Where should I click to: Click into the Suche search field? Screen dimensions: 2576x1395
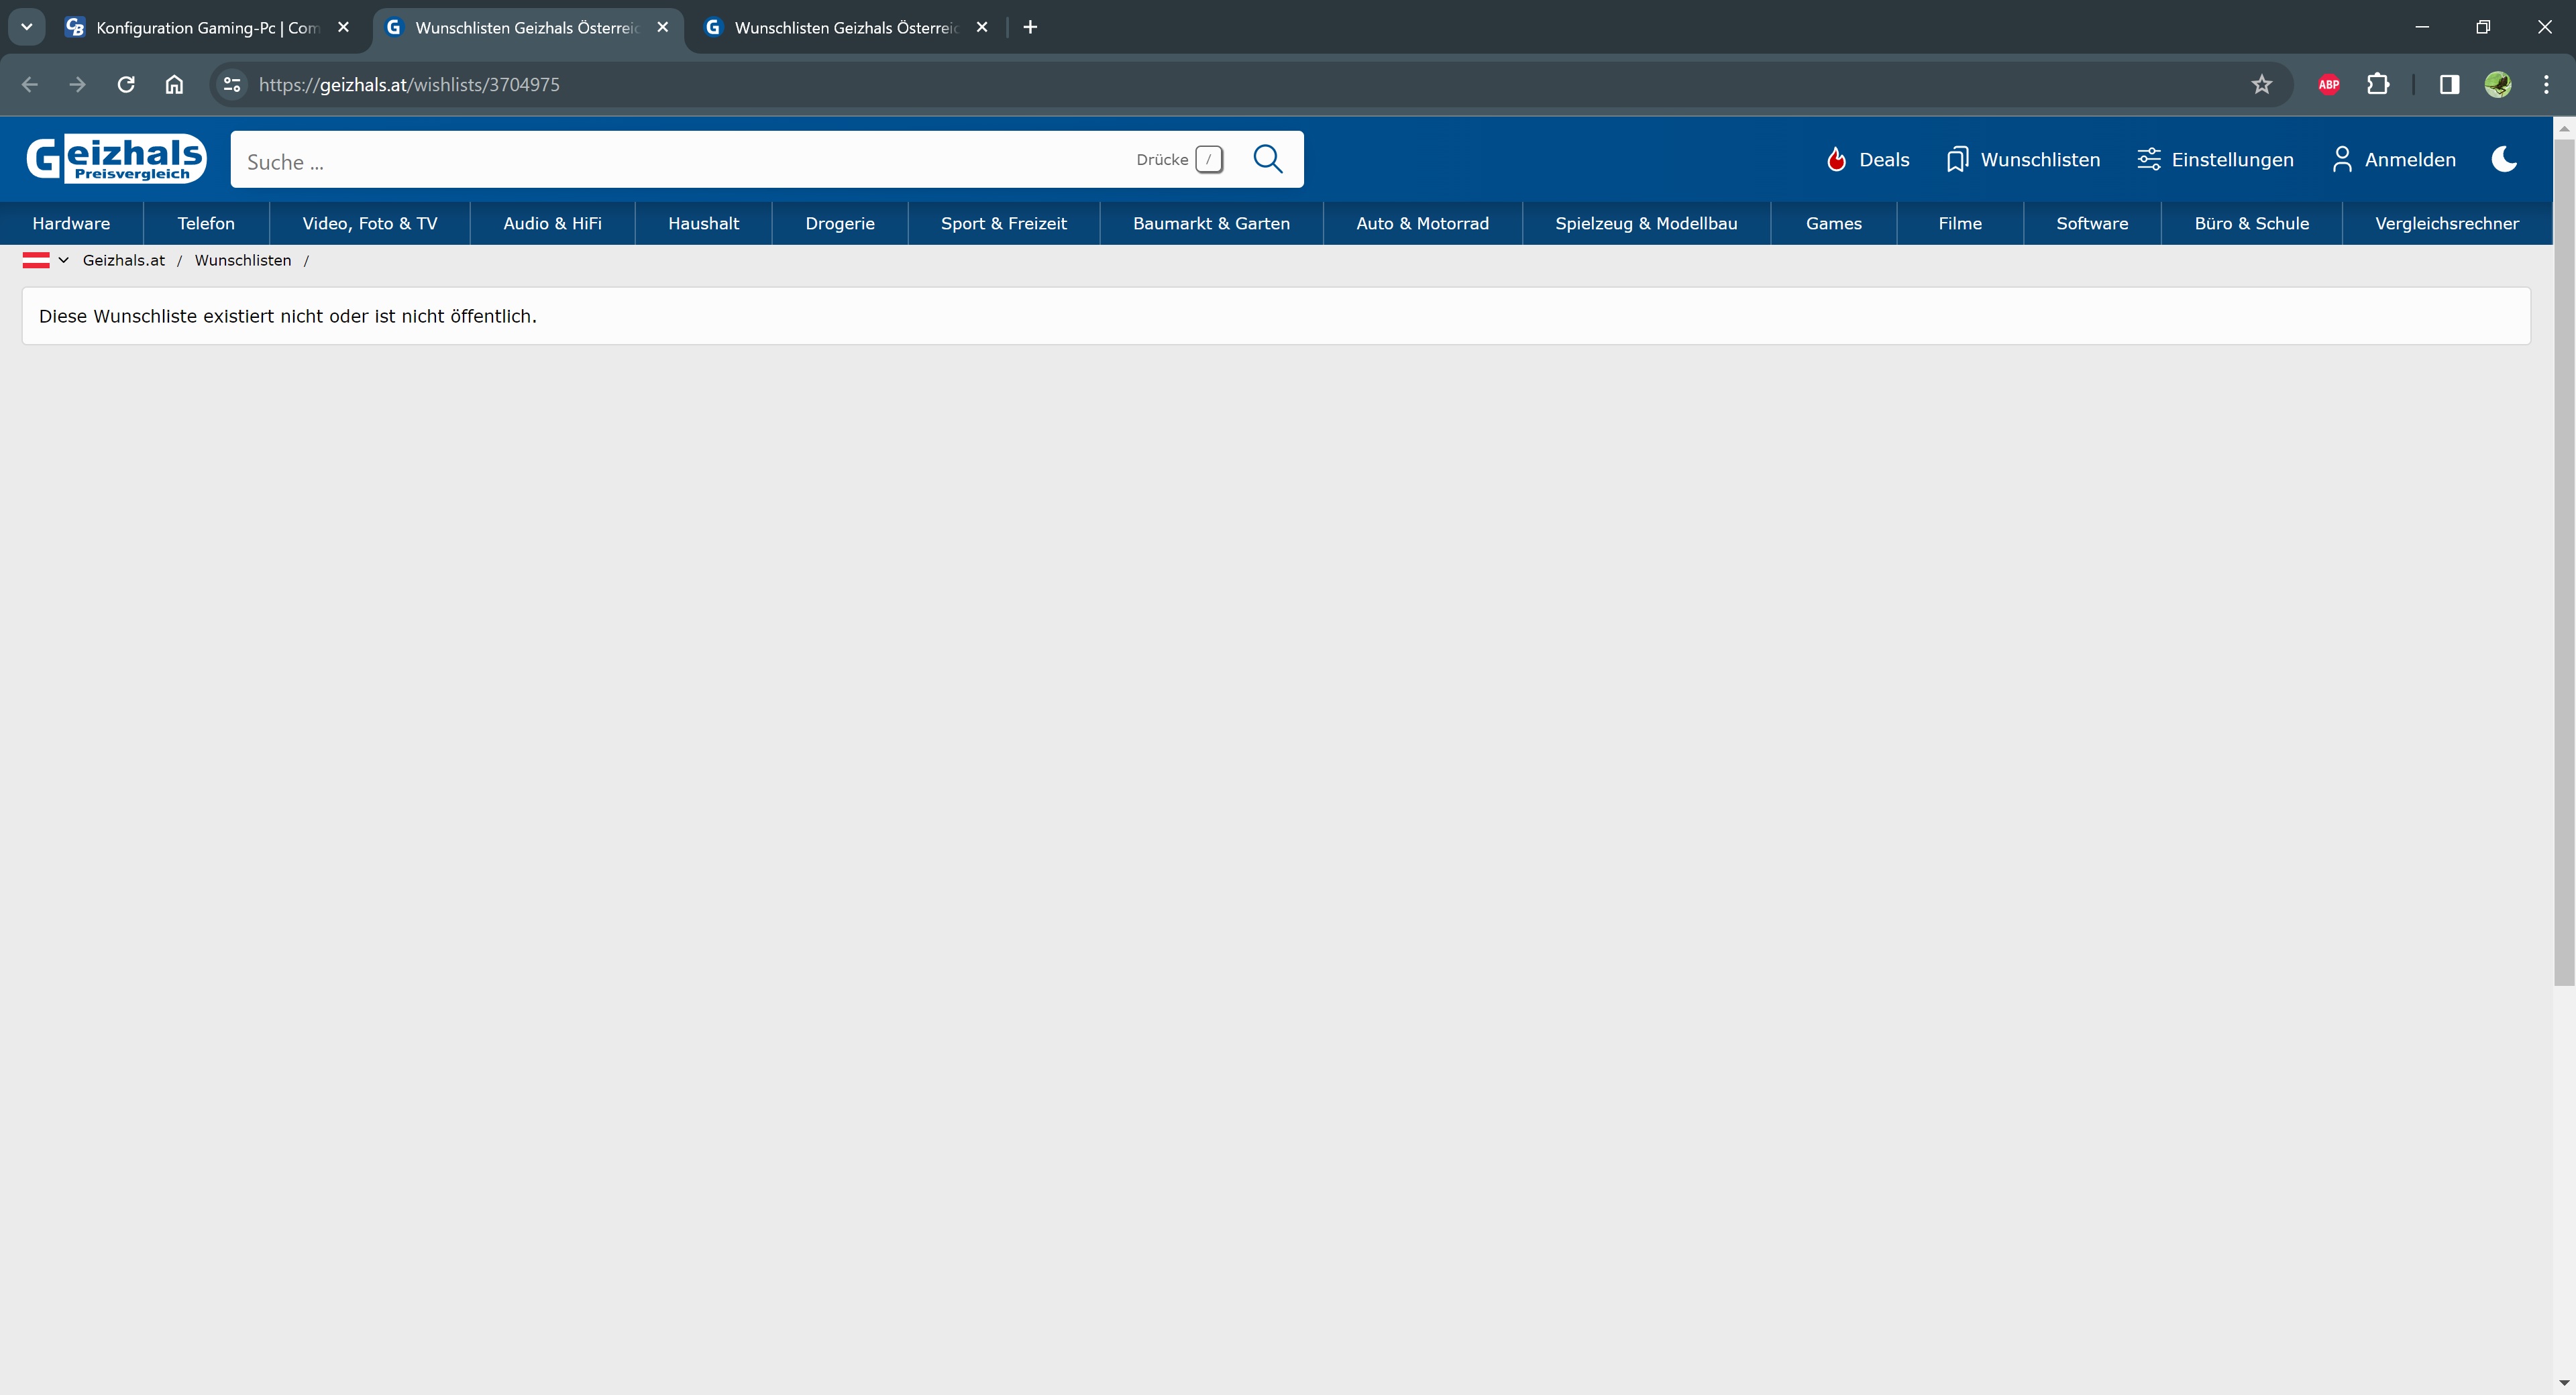click(x=680, y=161)
